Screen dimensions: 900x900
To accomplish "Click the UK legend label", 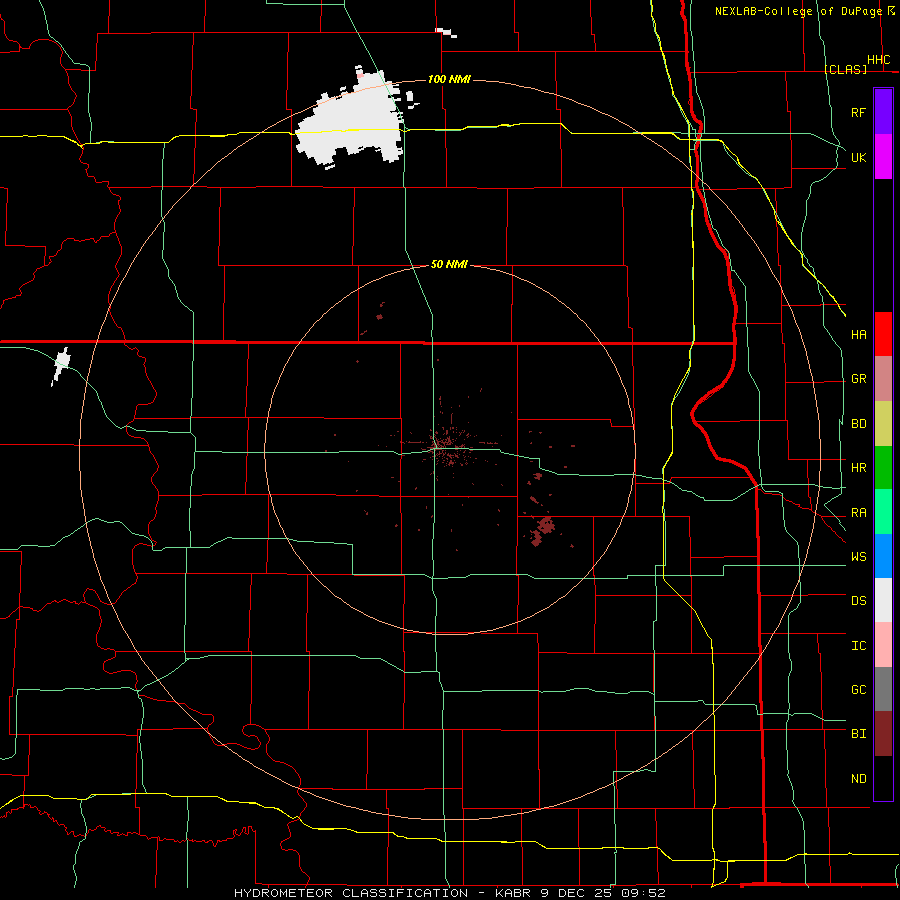I will [858, 157].
